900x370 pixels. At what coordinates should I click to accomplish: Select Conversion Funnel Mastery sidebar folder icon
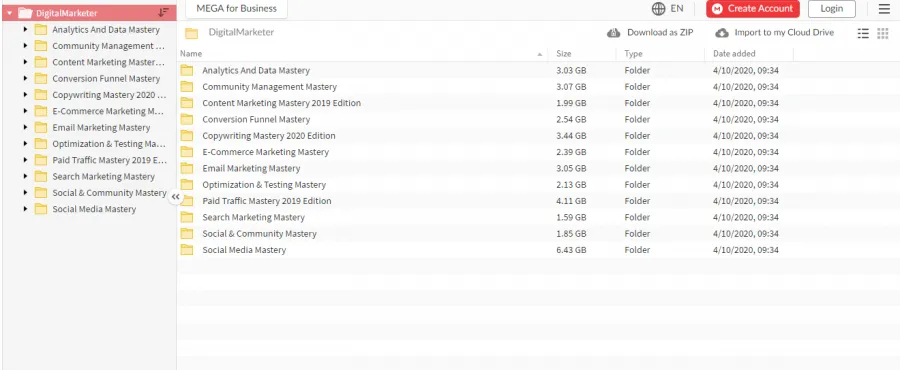pos(41,78)
